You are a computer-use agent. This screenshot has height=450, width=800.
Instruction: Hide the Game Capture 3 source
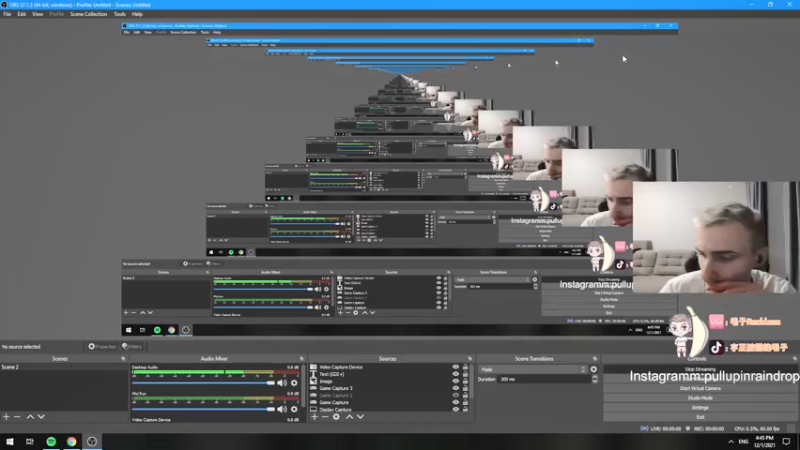[456, 388]
